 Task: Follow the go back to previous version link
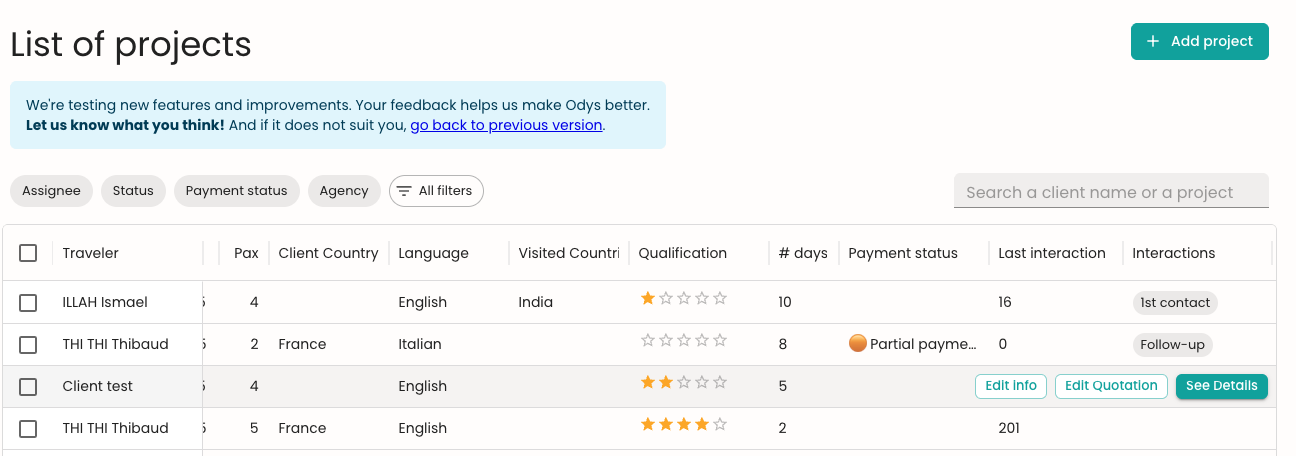pyautogui.click(x=506, y=125)
